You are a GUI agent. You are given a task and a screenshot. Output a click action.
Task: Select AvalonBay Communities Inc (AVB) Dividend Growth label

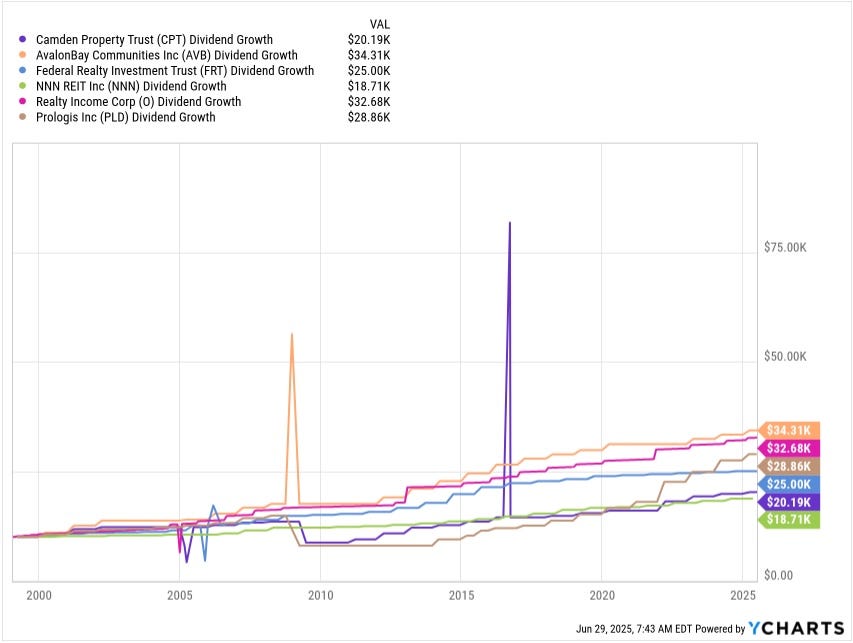coord(167,55)
